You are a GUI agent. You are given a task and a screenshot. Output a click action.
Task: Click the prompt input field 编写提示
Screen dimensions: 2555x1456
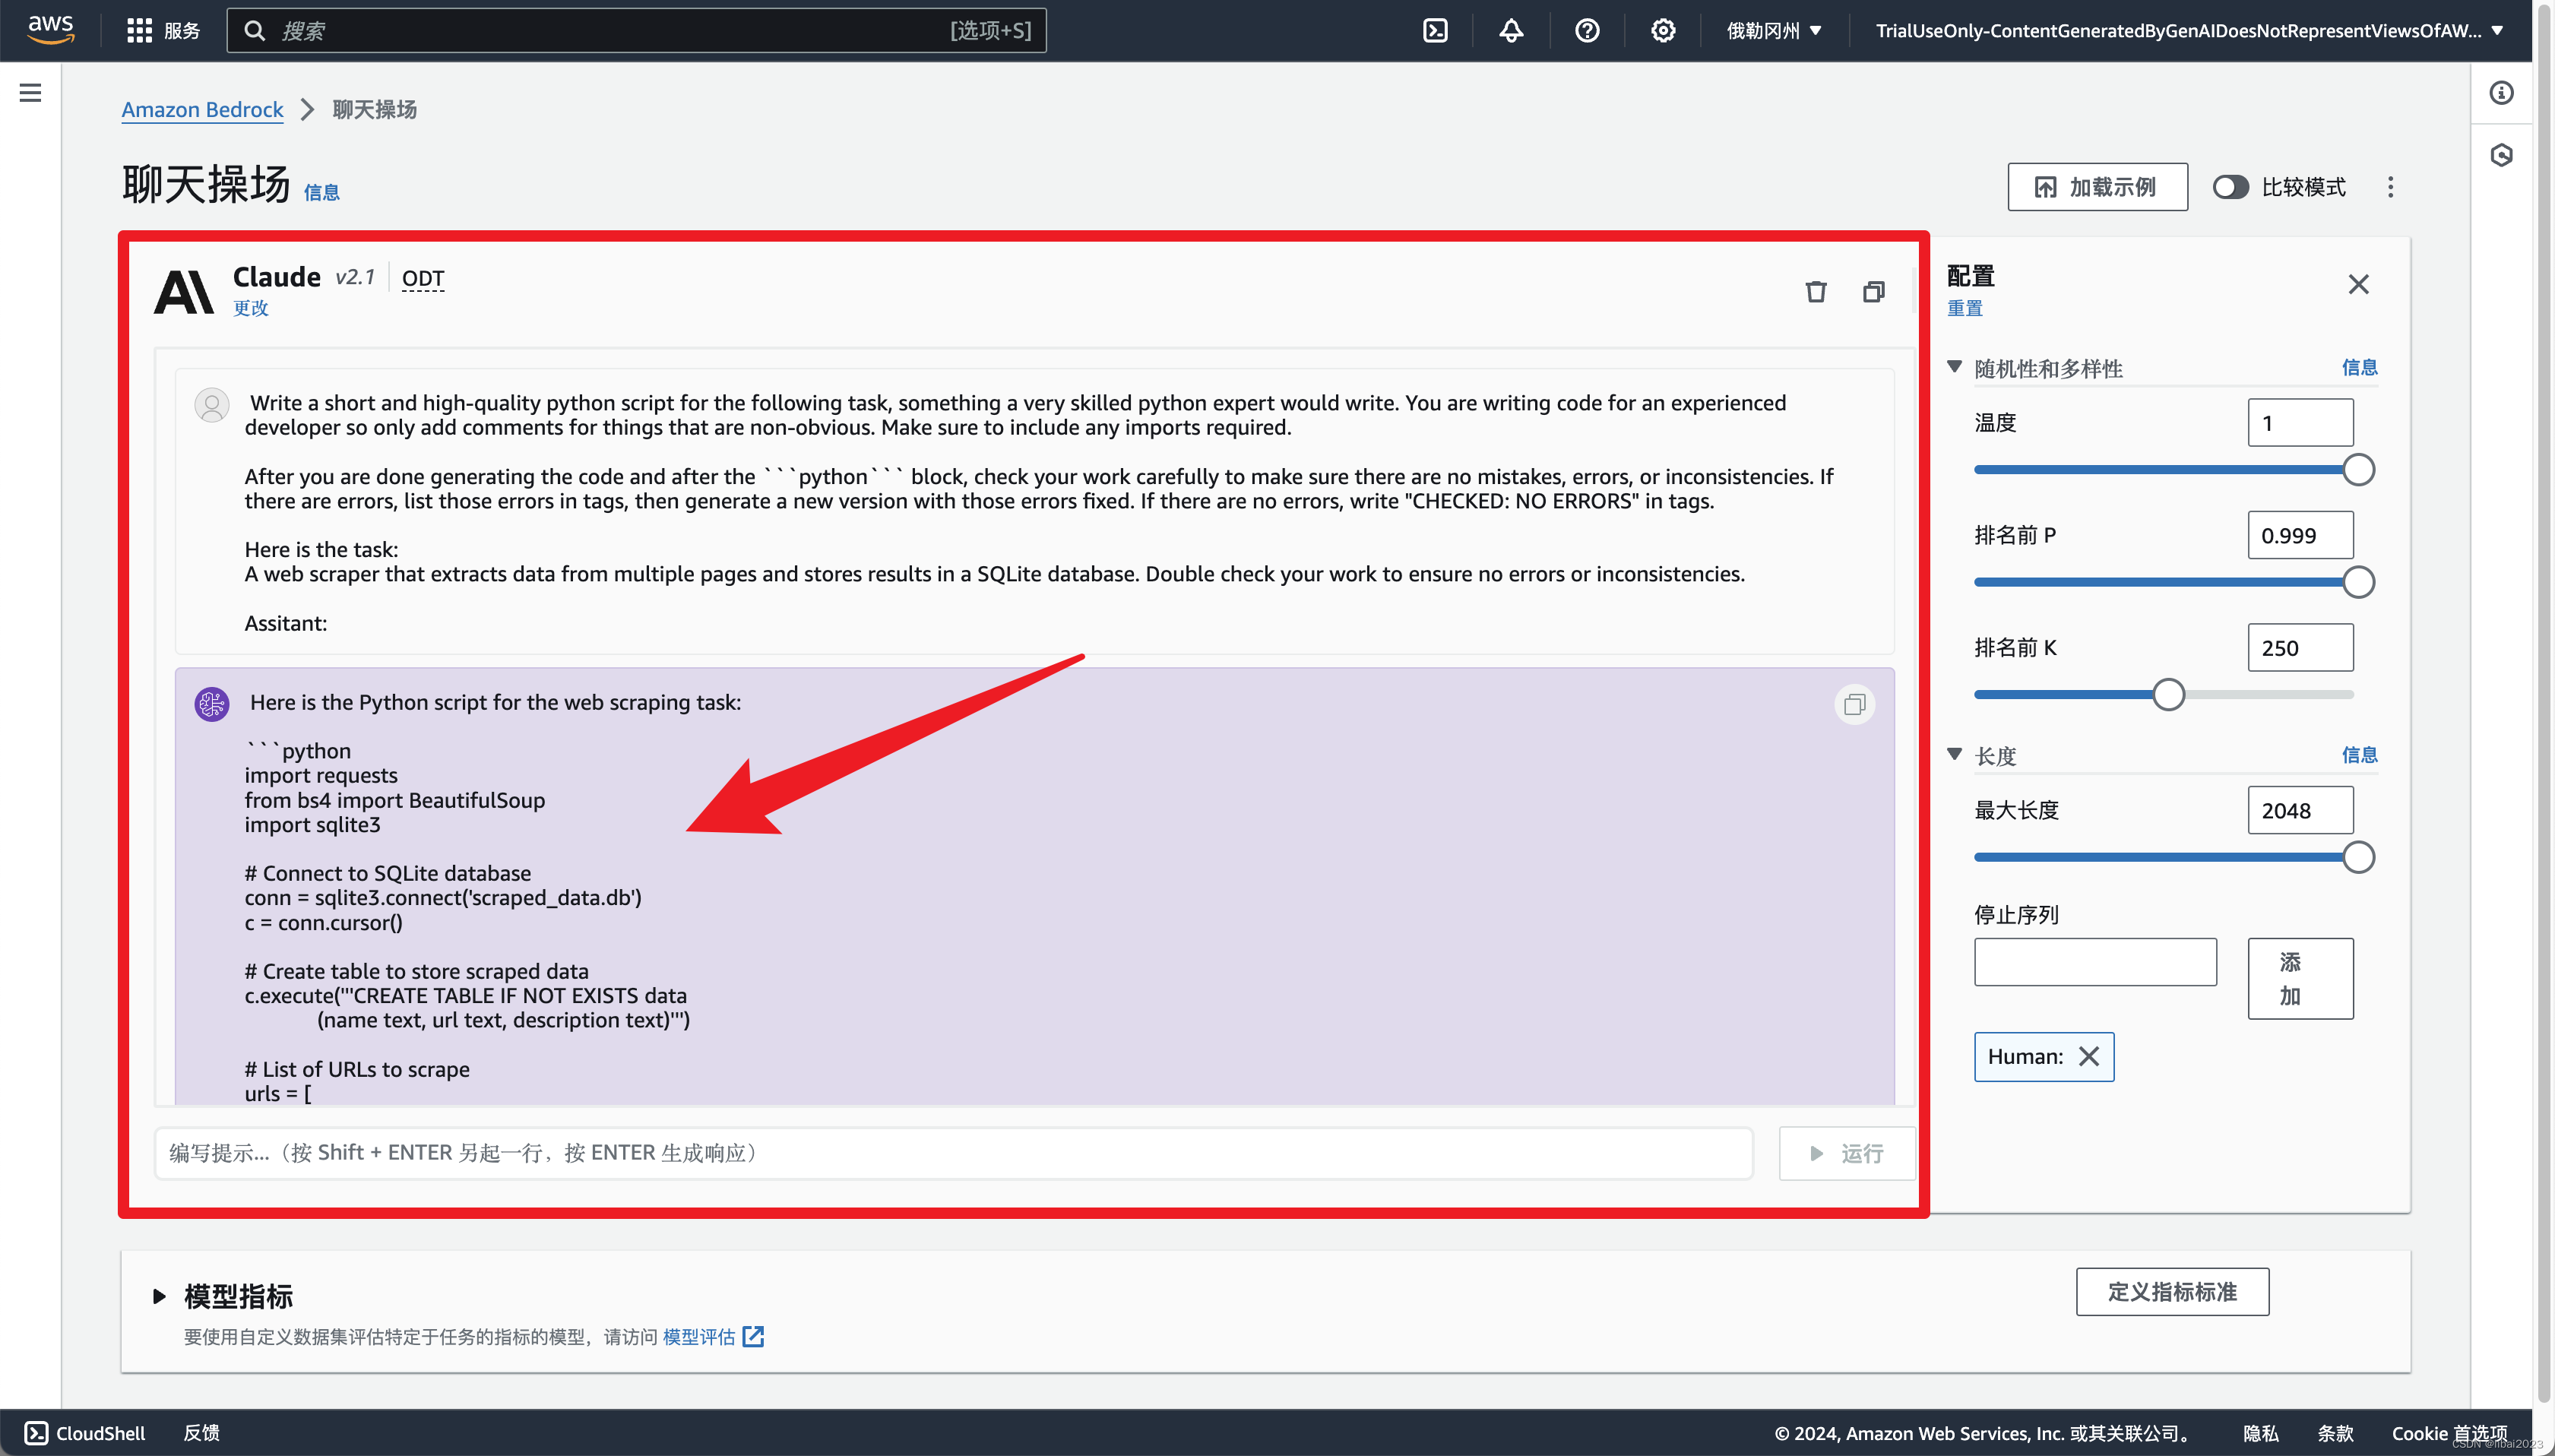click(953, 1153)
